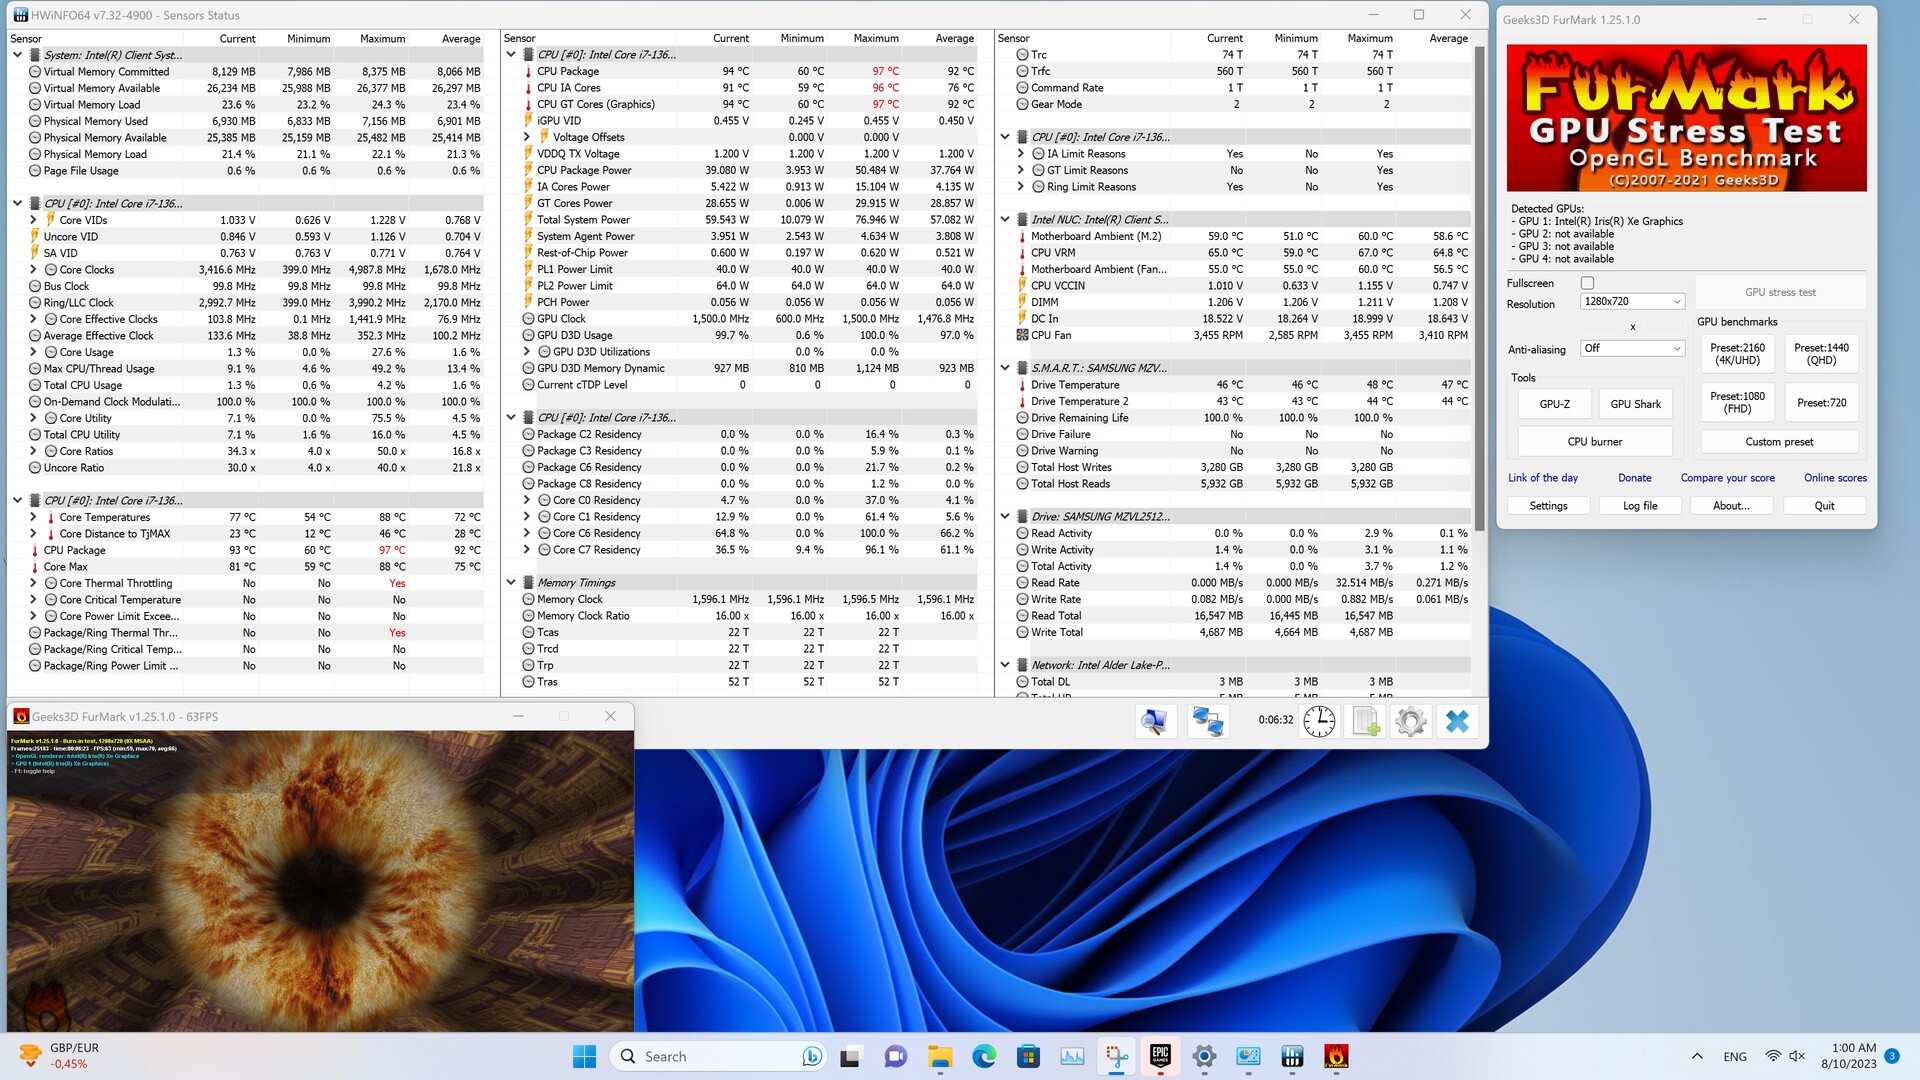
Task: Open Windows Settings gear on taskbar
Action: [1204, 1056]
